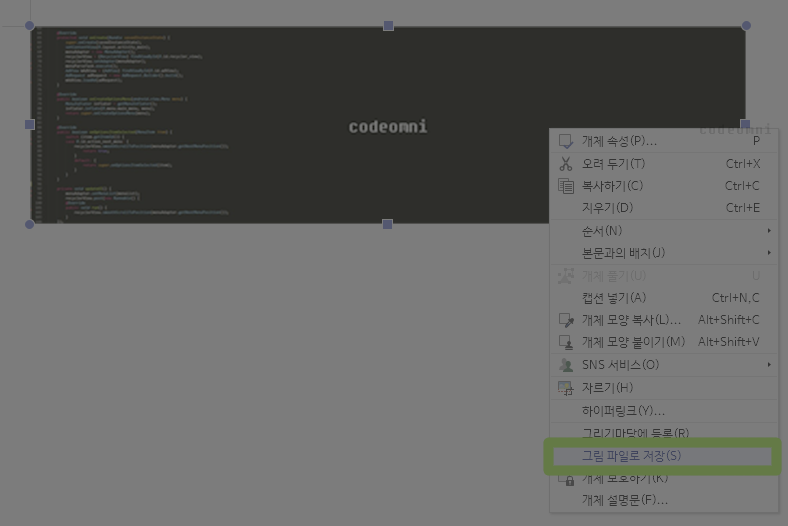Viewport: 788px width, 526px height.
Task: Select 개체 모양 붙이기(M) entry
Action: [x=664, y=342]
